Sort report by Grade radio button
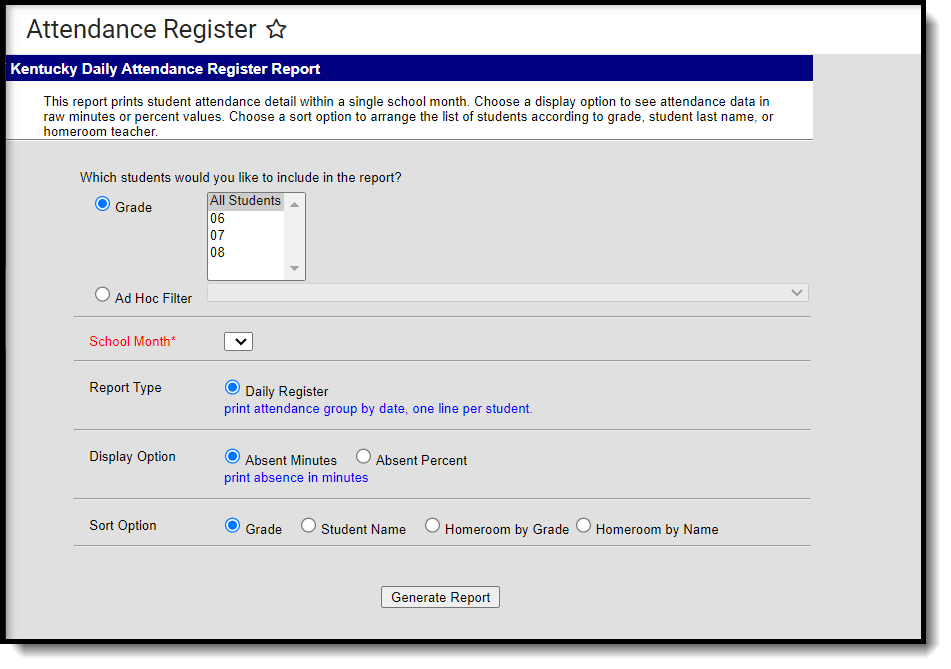951x669 pixels. [x=232, y=525]
